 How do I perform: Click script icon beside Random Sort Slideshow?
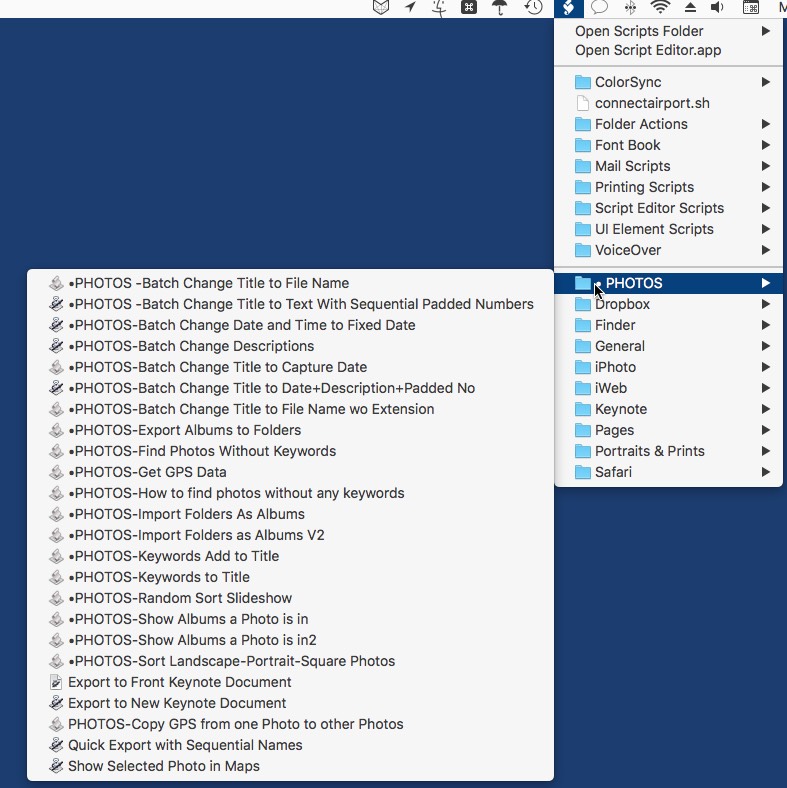[56, 598]
